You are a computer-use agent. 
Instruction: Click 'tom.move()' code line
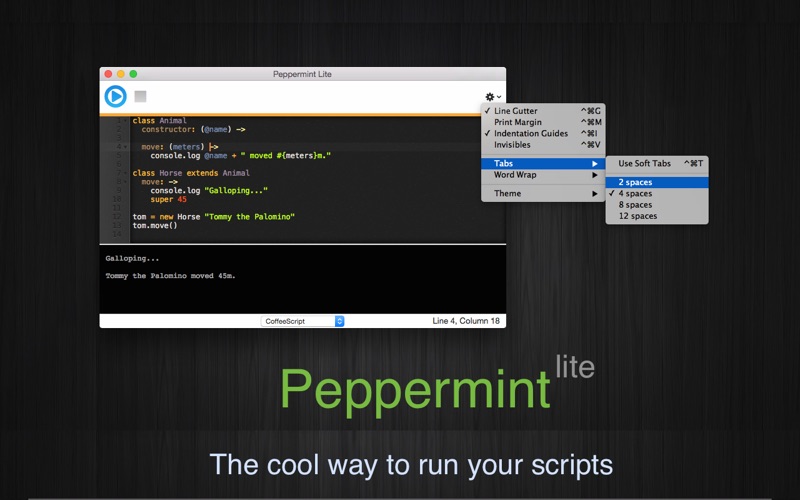pos(155,226)
